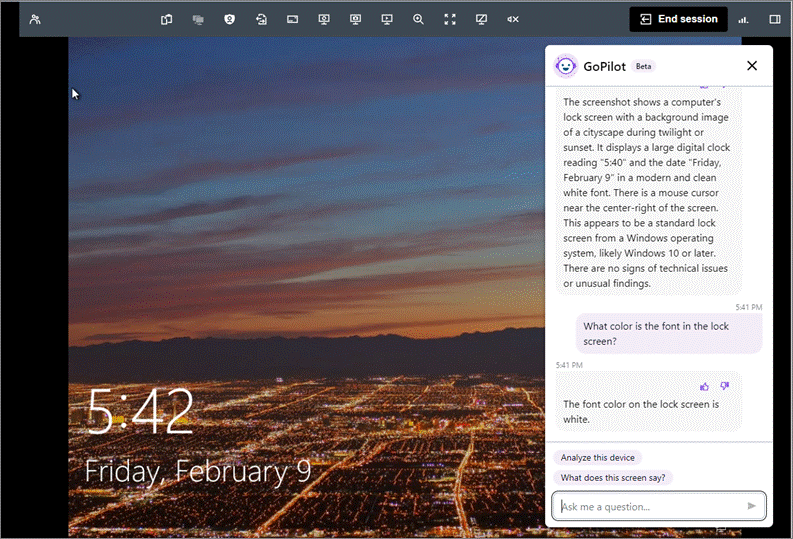Screen dimensions: 793x539
Task: Click the question about lock screen font color
Action: click(669, 334)
